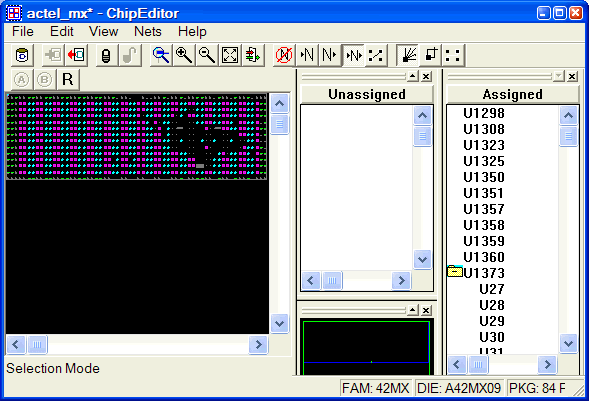Toggle the no-nets display button
Viewport: 589px width, 401px height.
coord(284,55)
